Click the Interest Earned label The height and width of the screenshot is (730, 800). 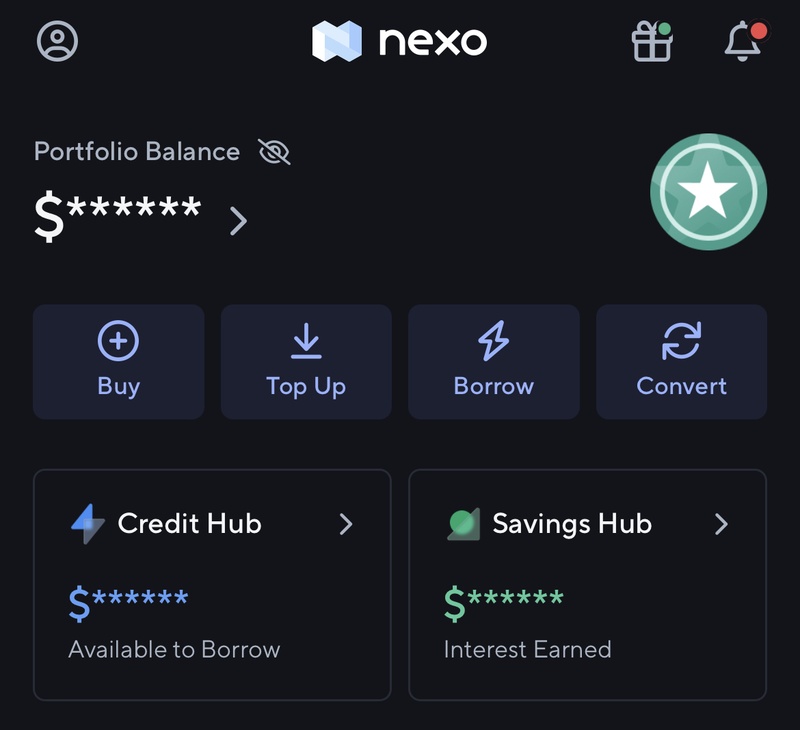point(528,649)
